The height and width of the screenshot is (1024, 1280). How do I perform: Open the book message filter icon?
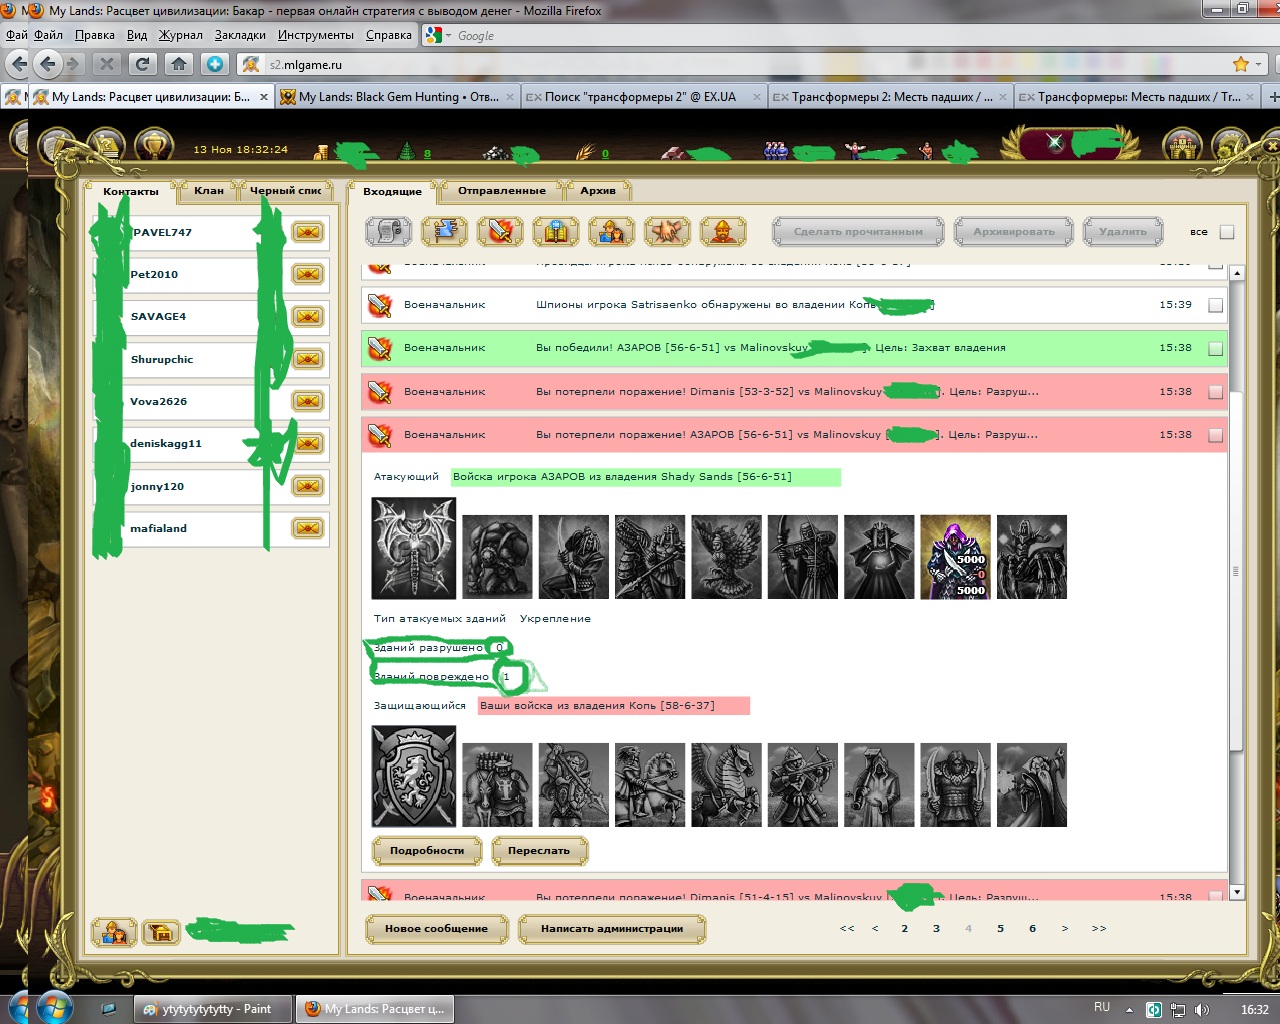556,232
